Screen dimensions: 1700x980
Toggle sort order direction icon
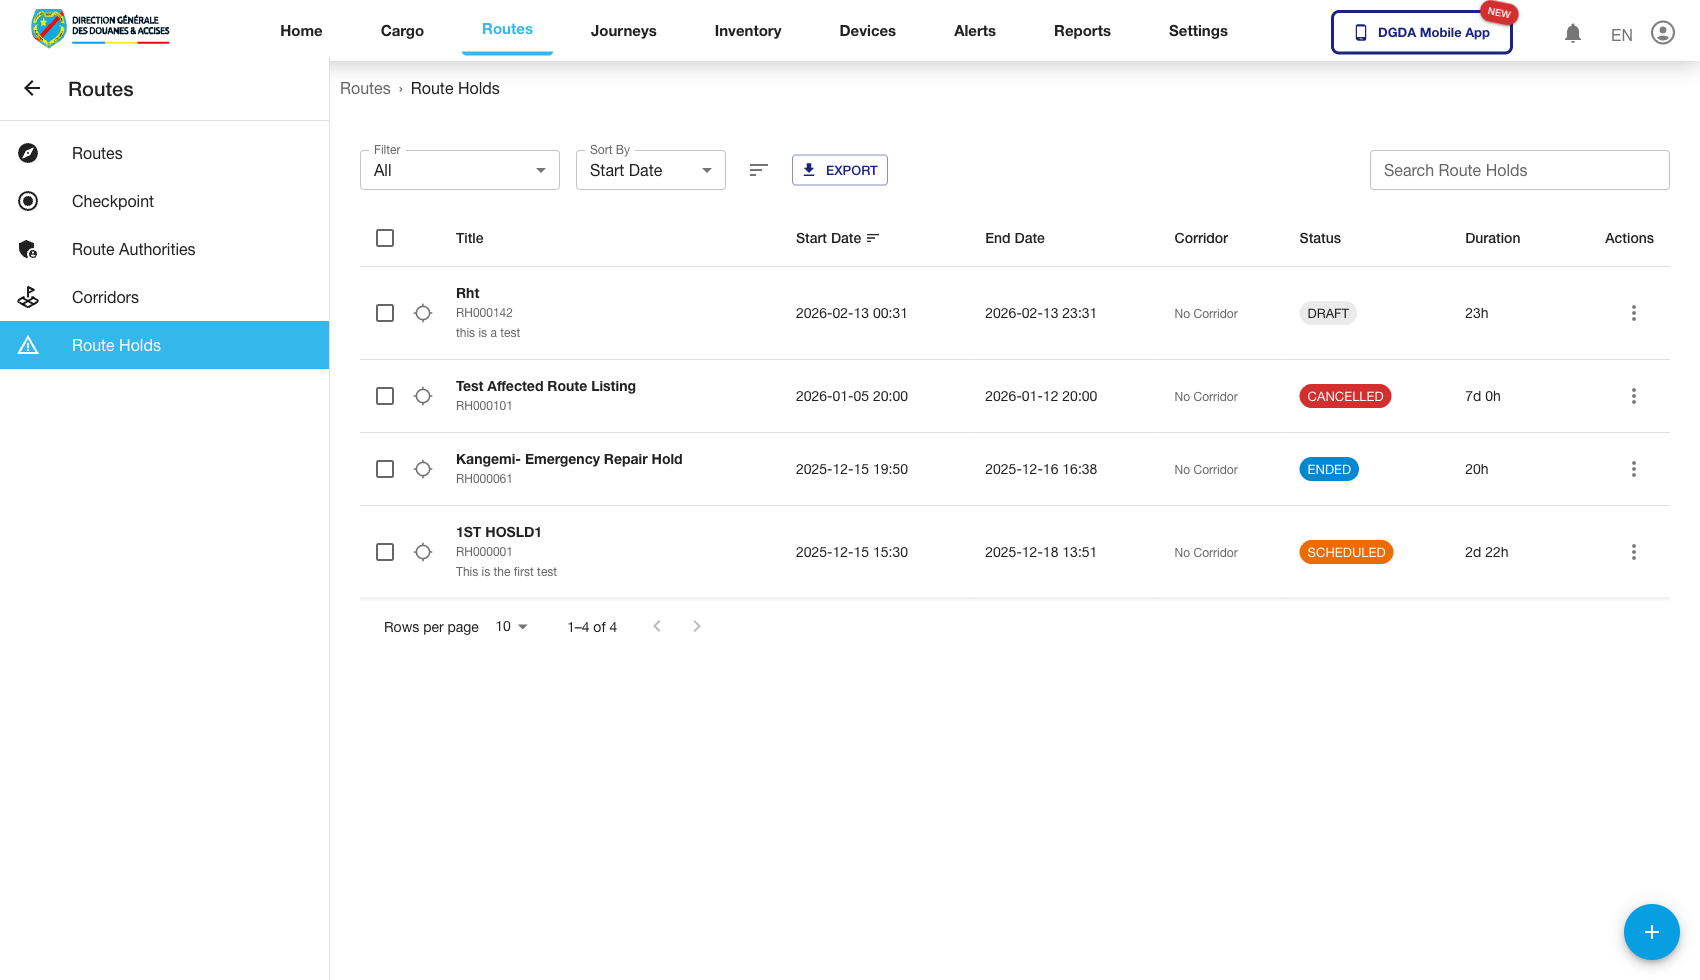click(x=758, y=170)
